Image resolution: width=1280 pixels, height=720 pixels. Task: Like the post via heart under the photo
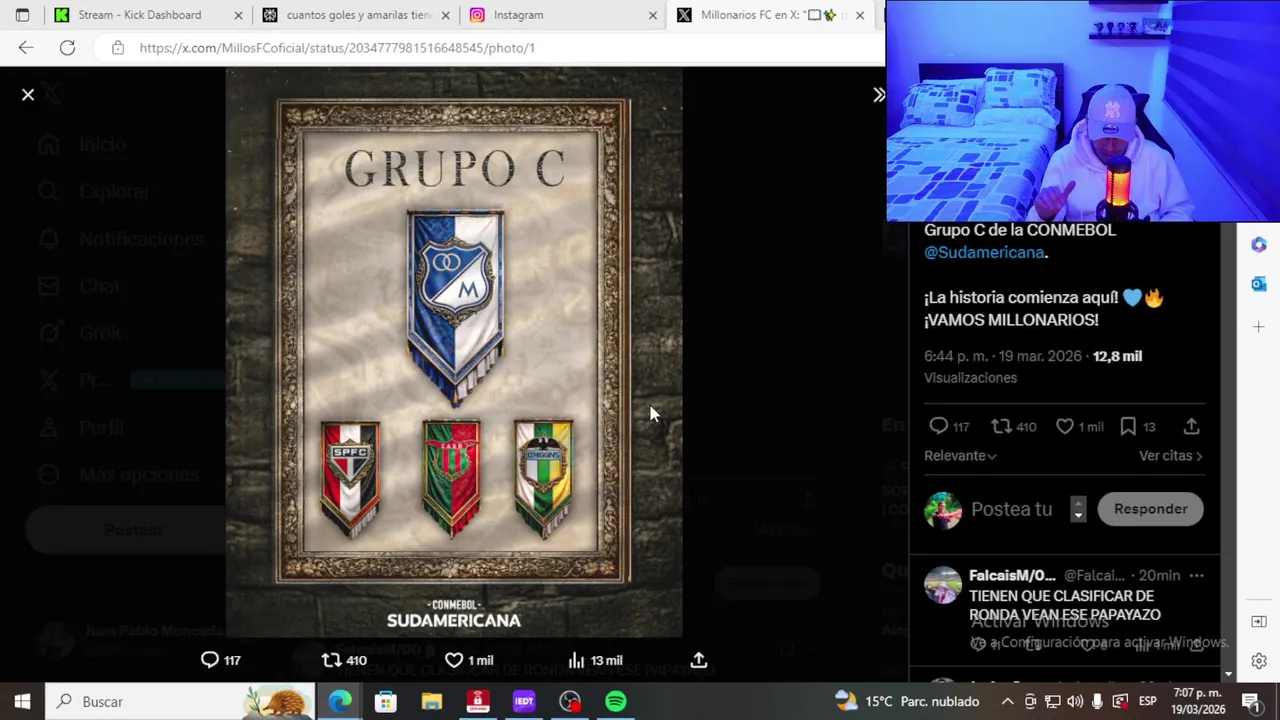tap(468, 660)
